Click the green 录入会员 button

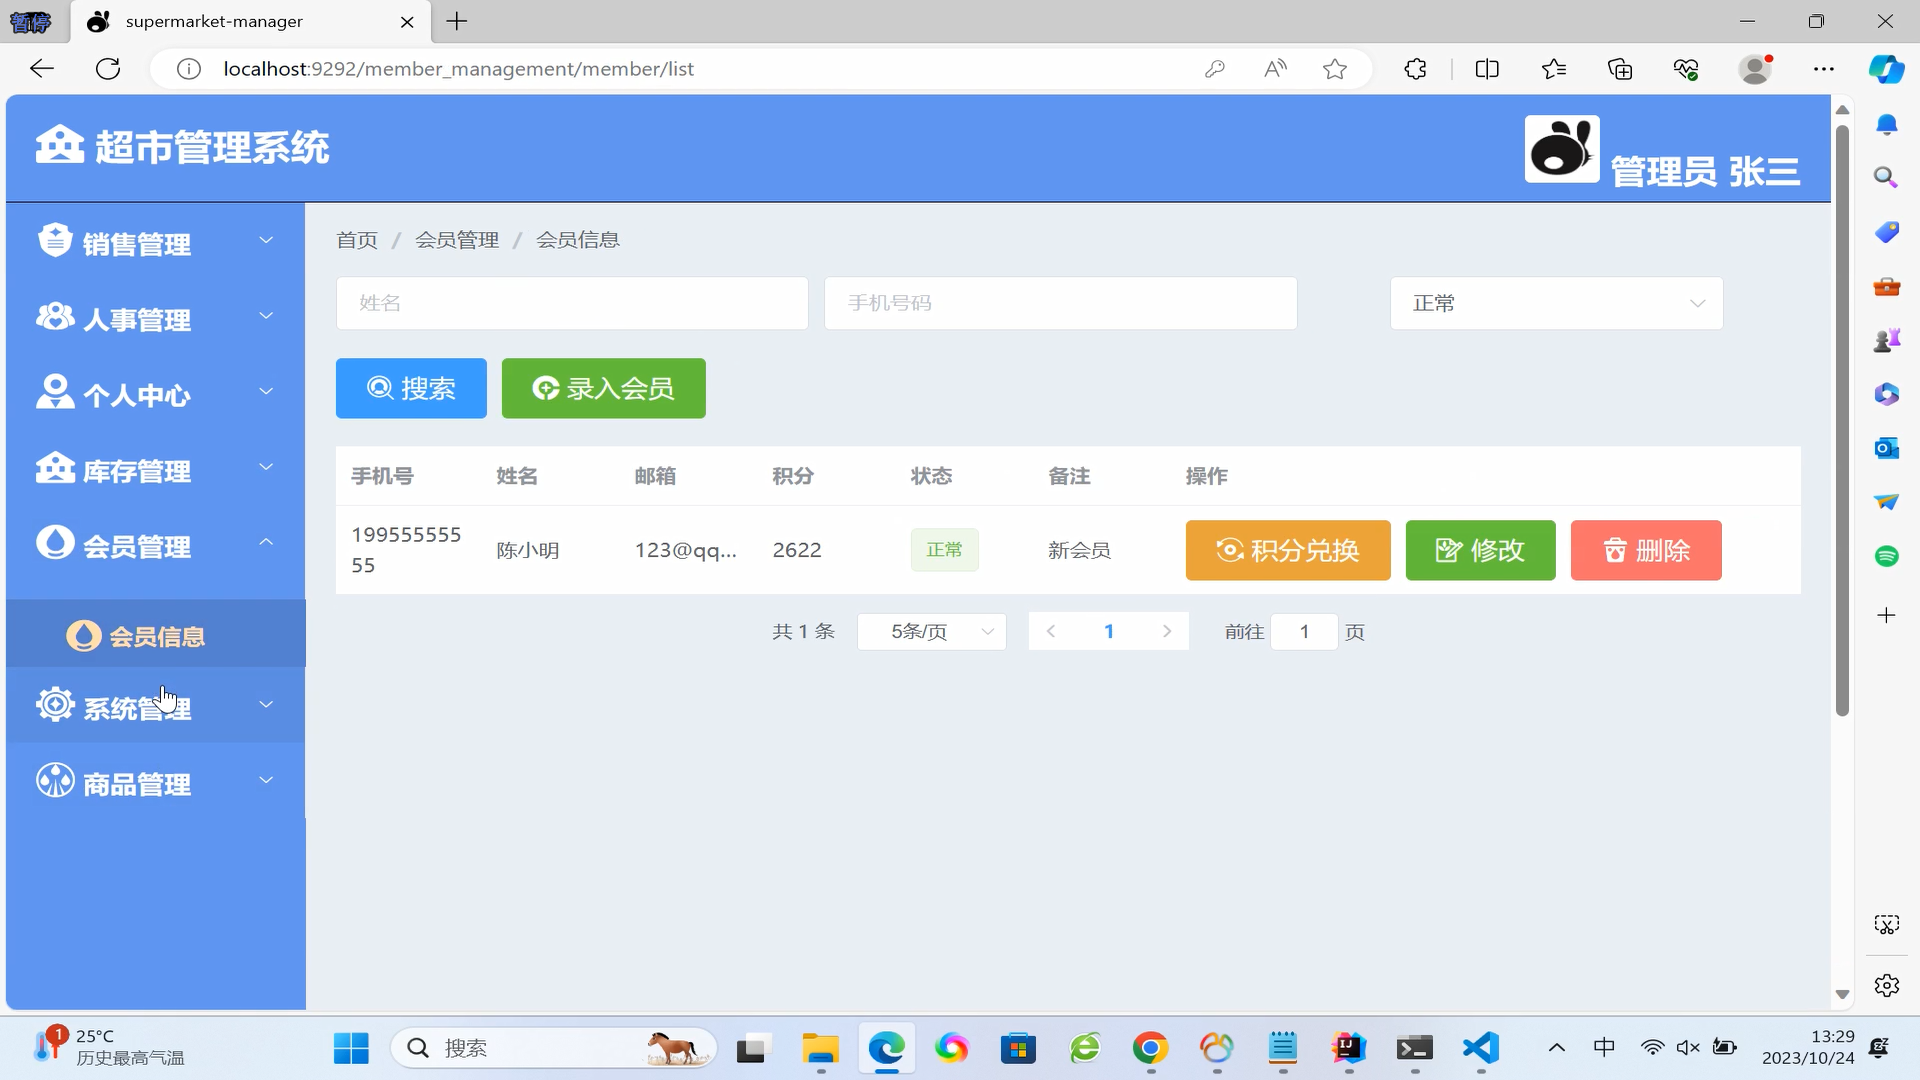(603, 388)
